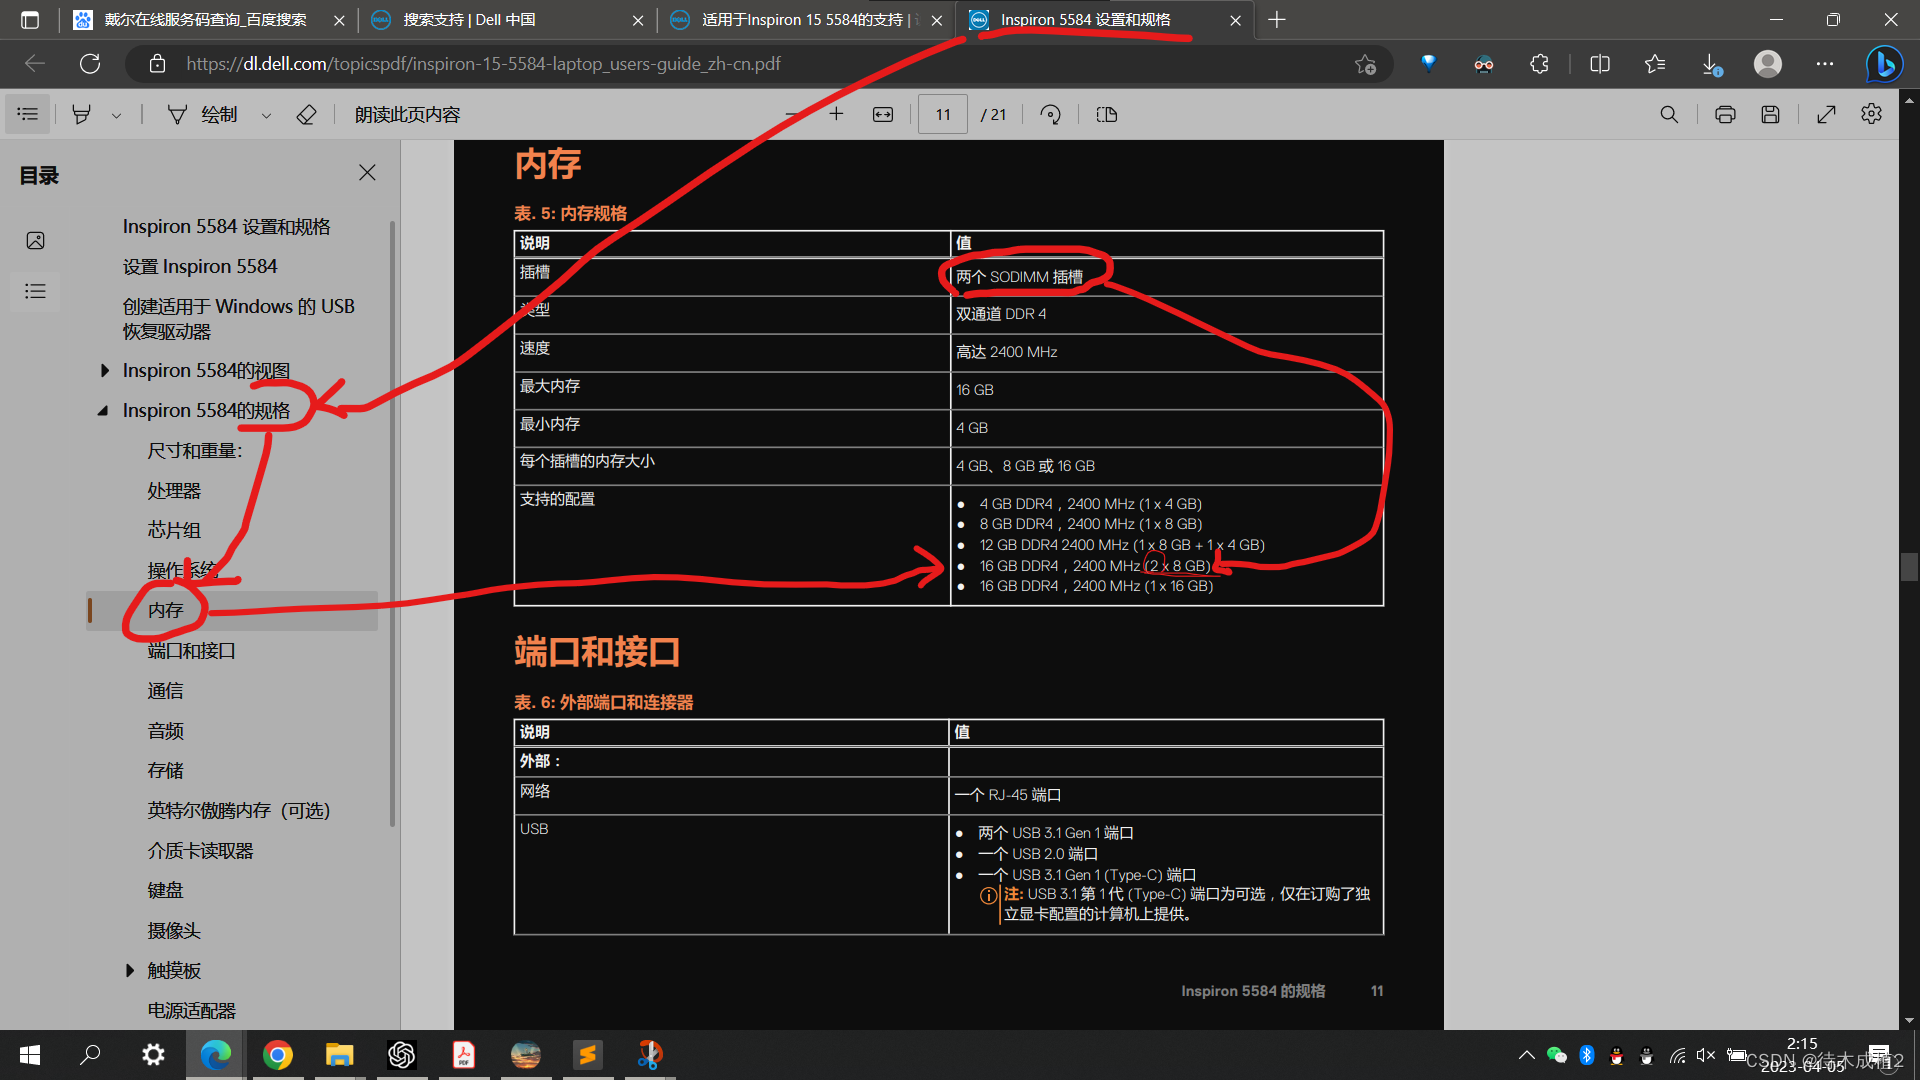Screen dimensions: 1920x1080
Task: Expand Inspiron 5584的视图 tree node
Action: [105, 371]
